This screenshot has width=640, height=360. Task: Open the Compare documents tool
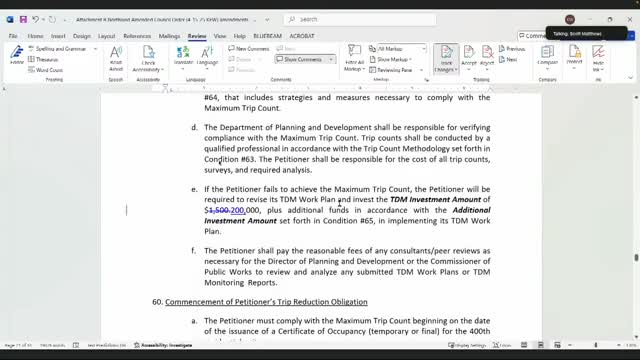pos(547,58)
